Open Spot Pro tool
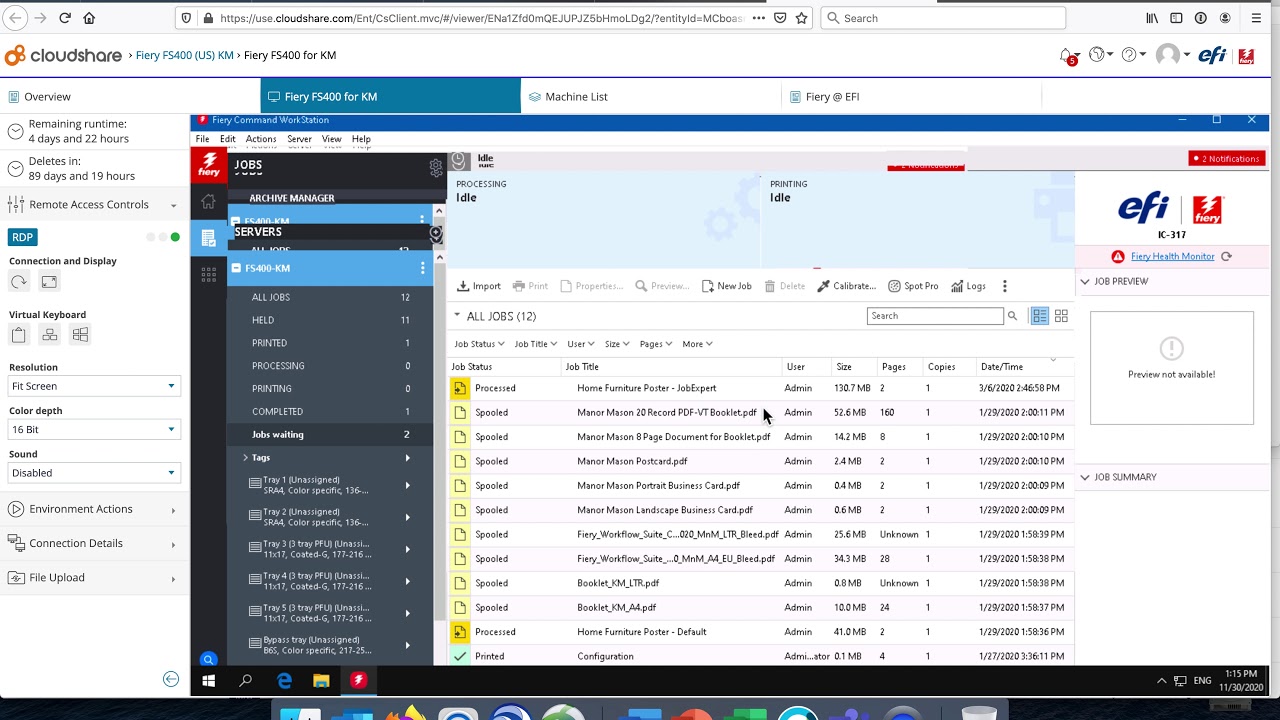Viewport: 1280px width, 720px height. 913,286
